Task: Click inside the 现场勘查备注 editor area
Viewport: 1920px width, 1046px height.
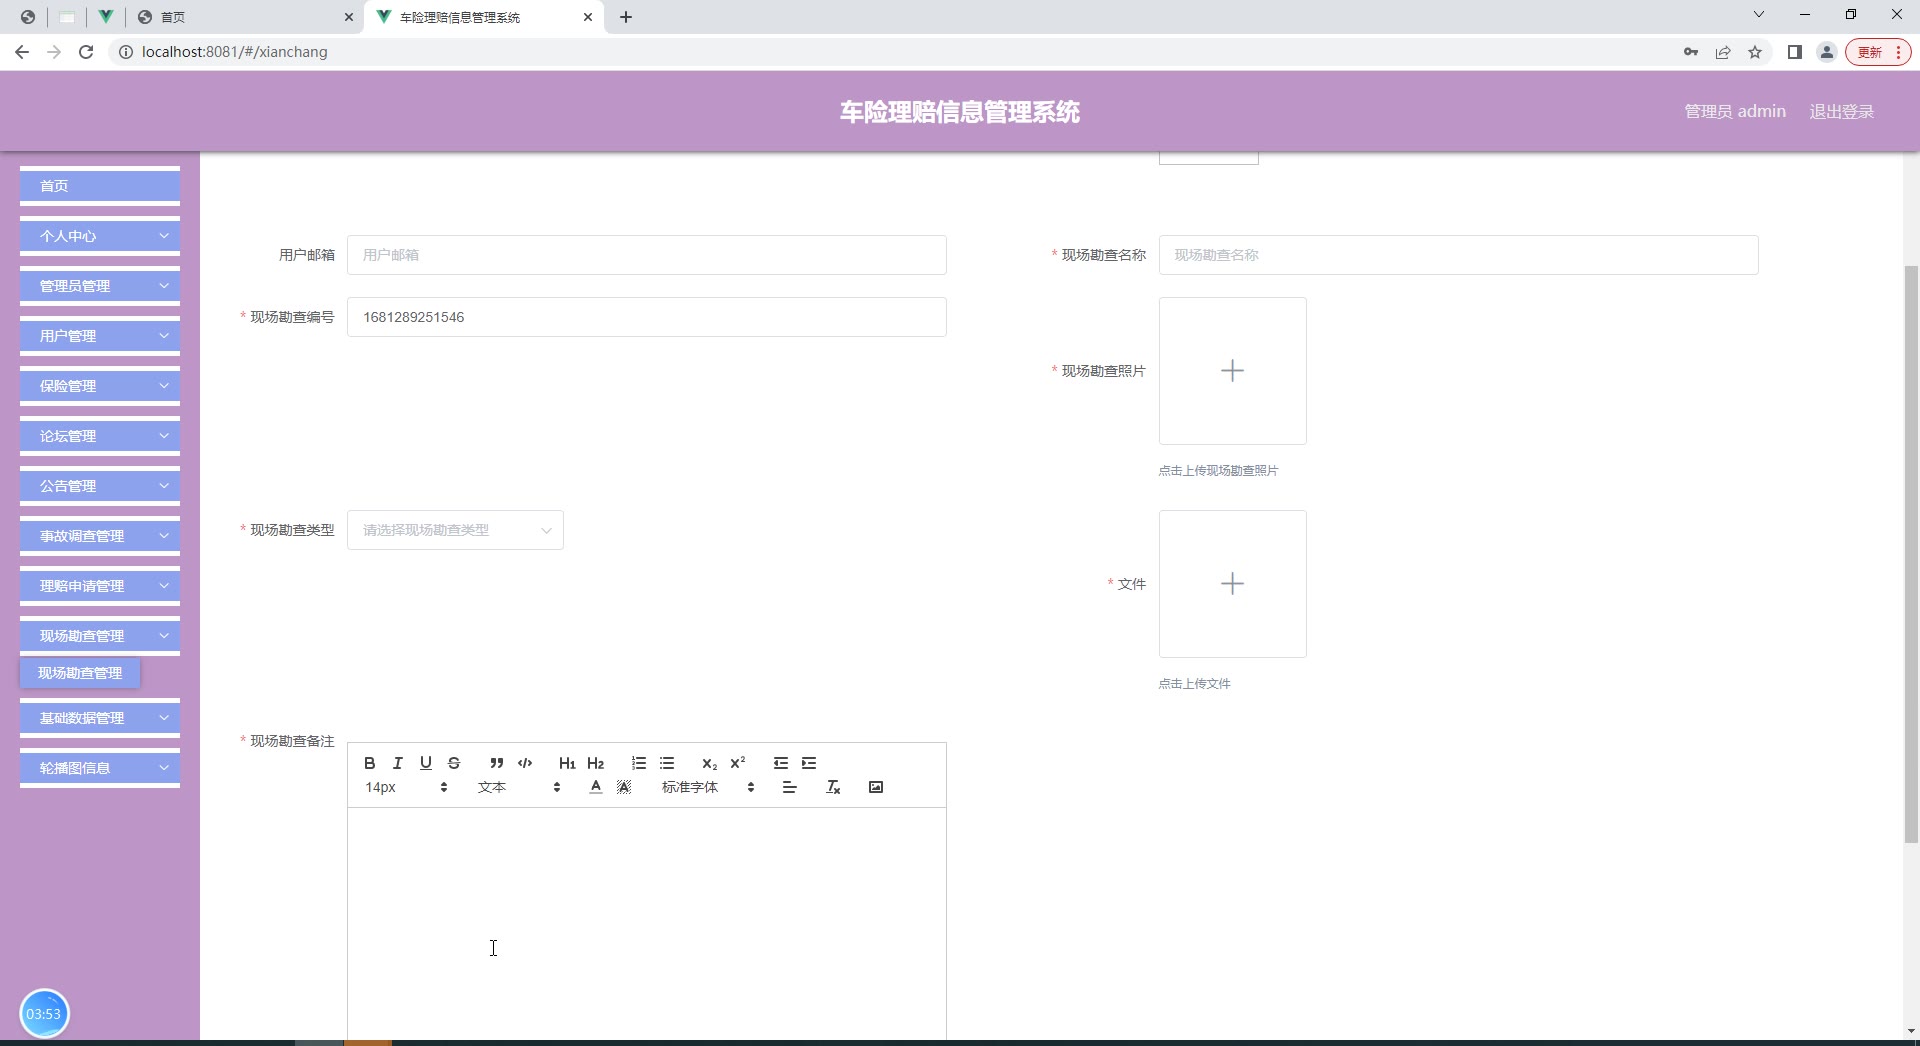Action: (x=647, y=925)
